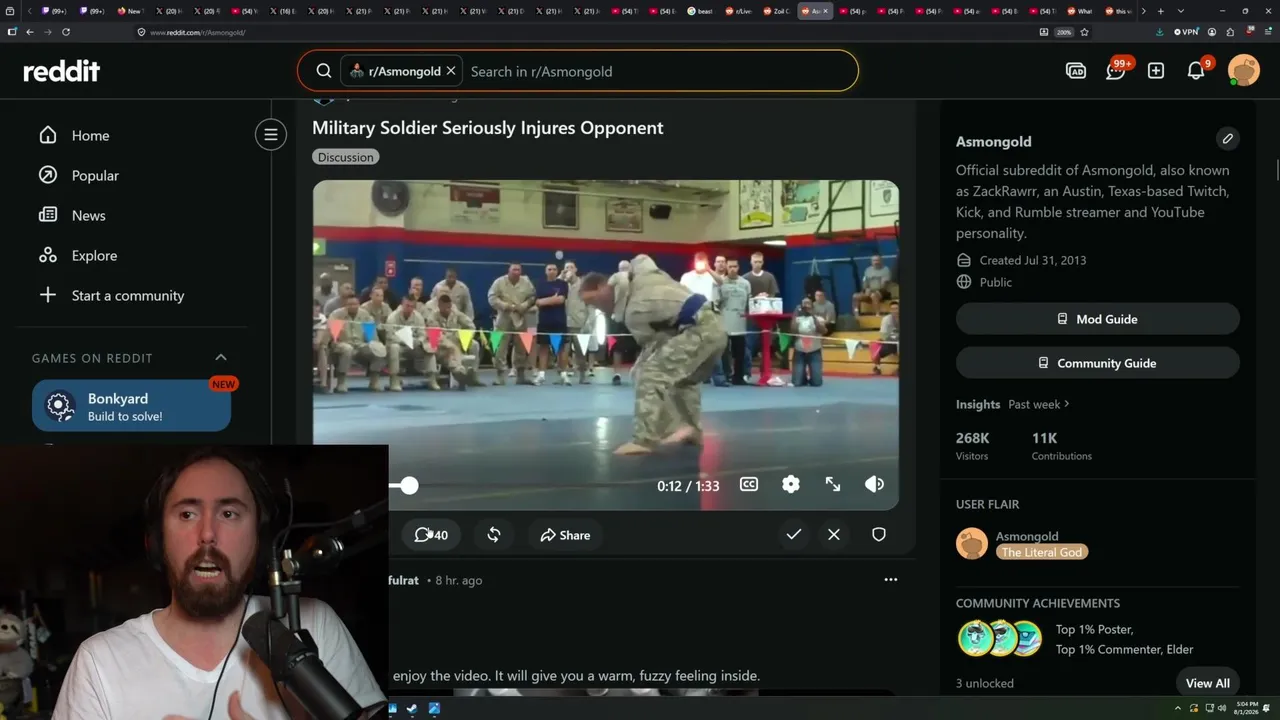This screenshot has width=1280, height=720.
Task: Open the taskbar volume control
Action: [1223, 709]
